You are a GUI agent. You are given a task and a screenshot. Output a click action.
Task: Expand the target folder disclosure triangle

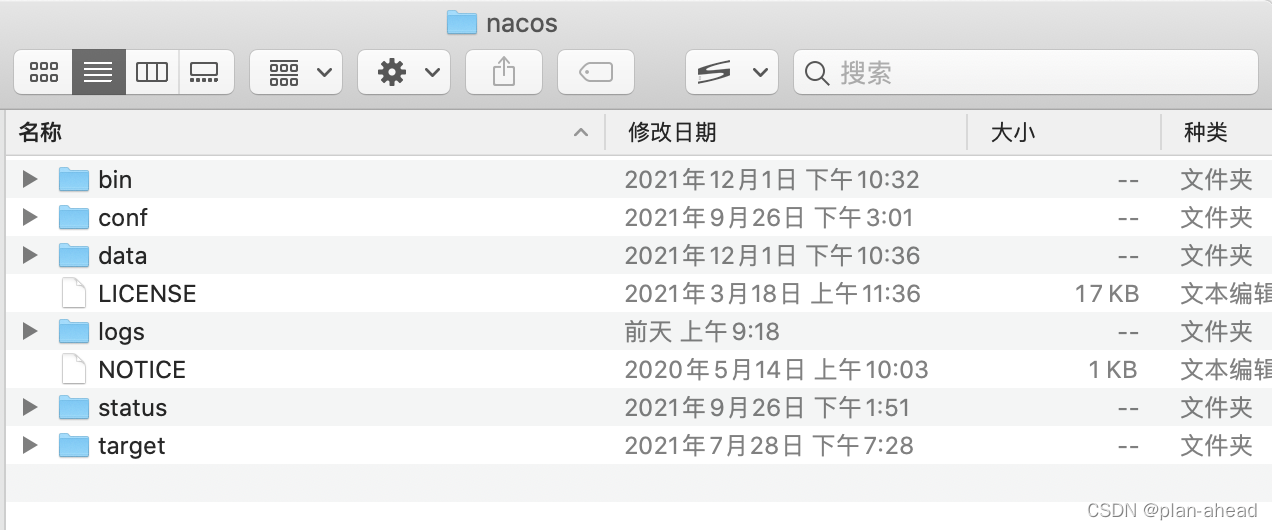click(x=30, y=445)
